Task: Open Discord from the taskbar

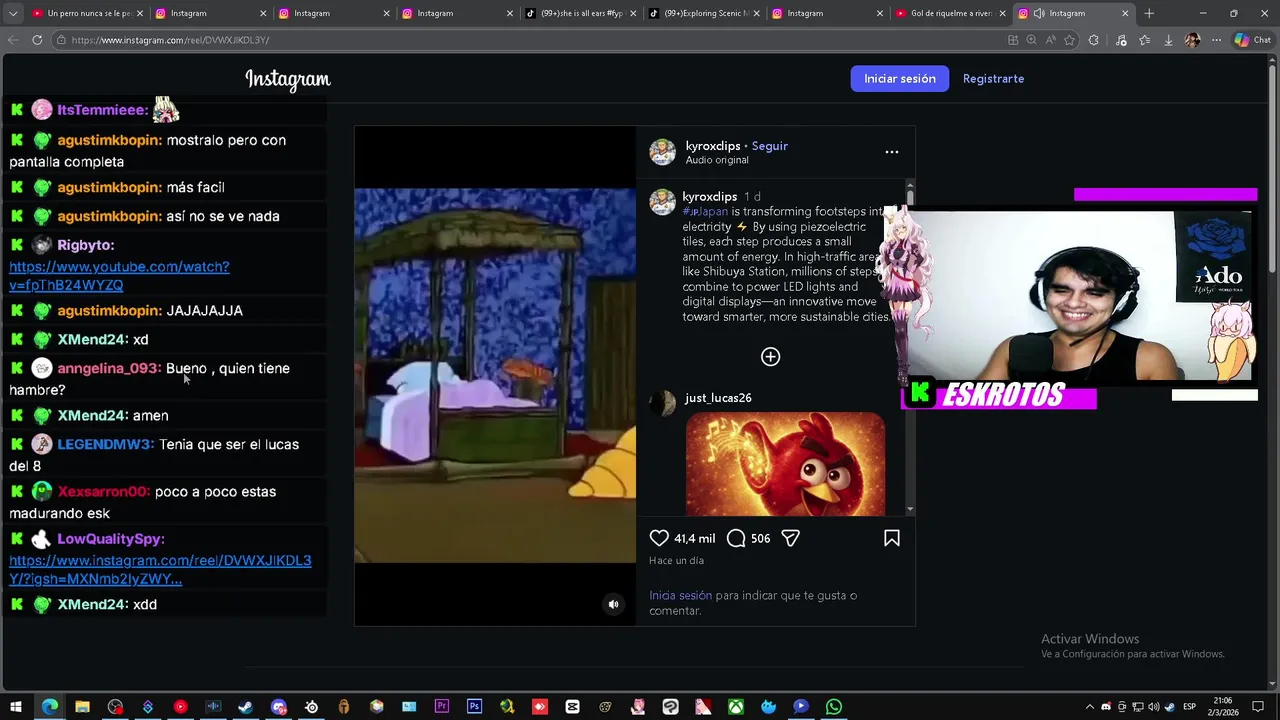Action: (x=278, y=707)
